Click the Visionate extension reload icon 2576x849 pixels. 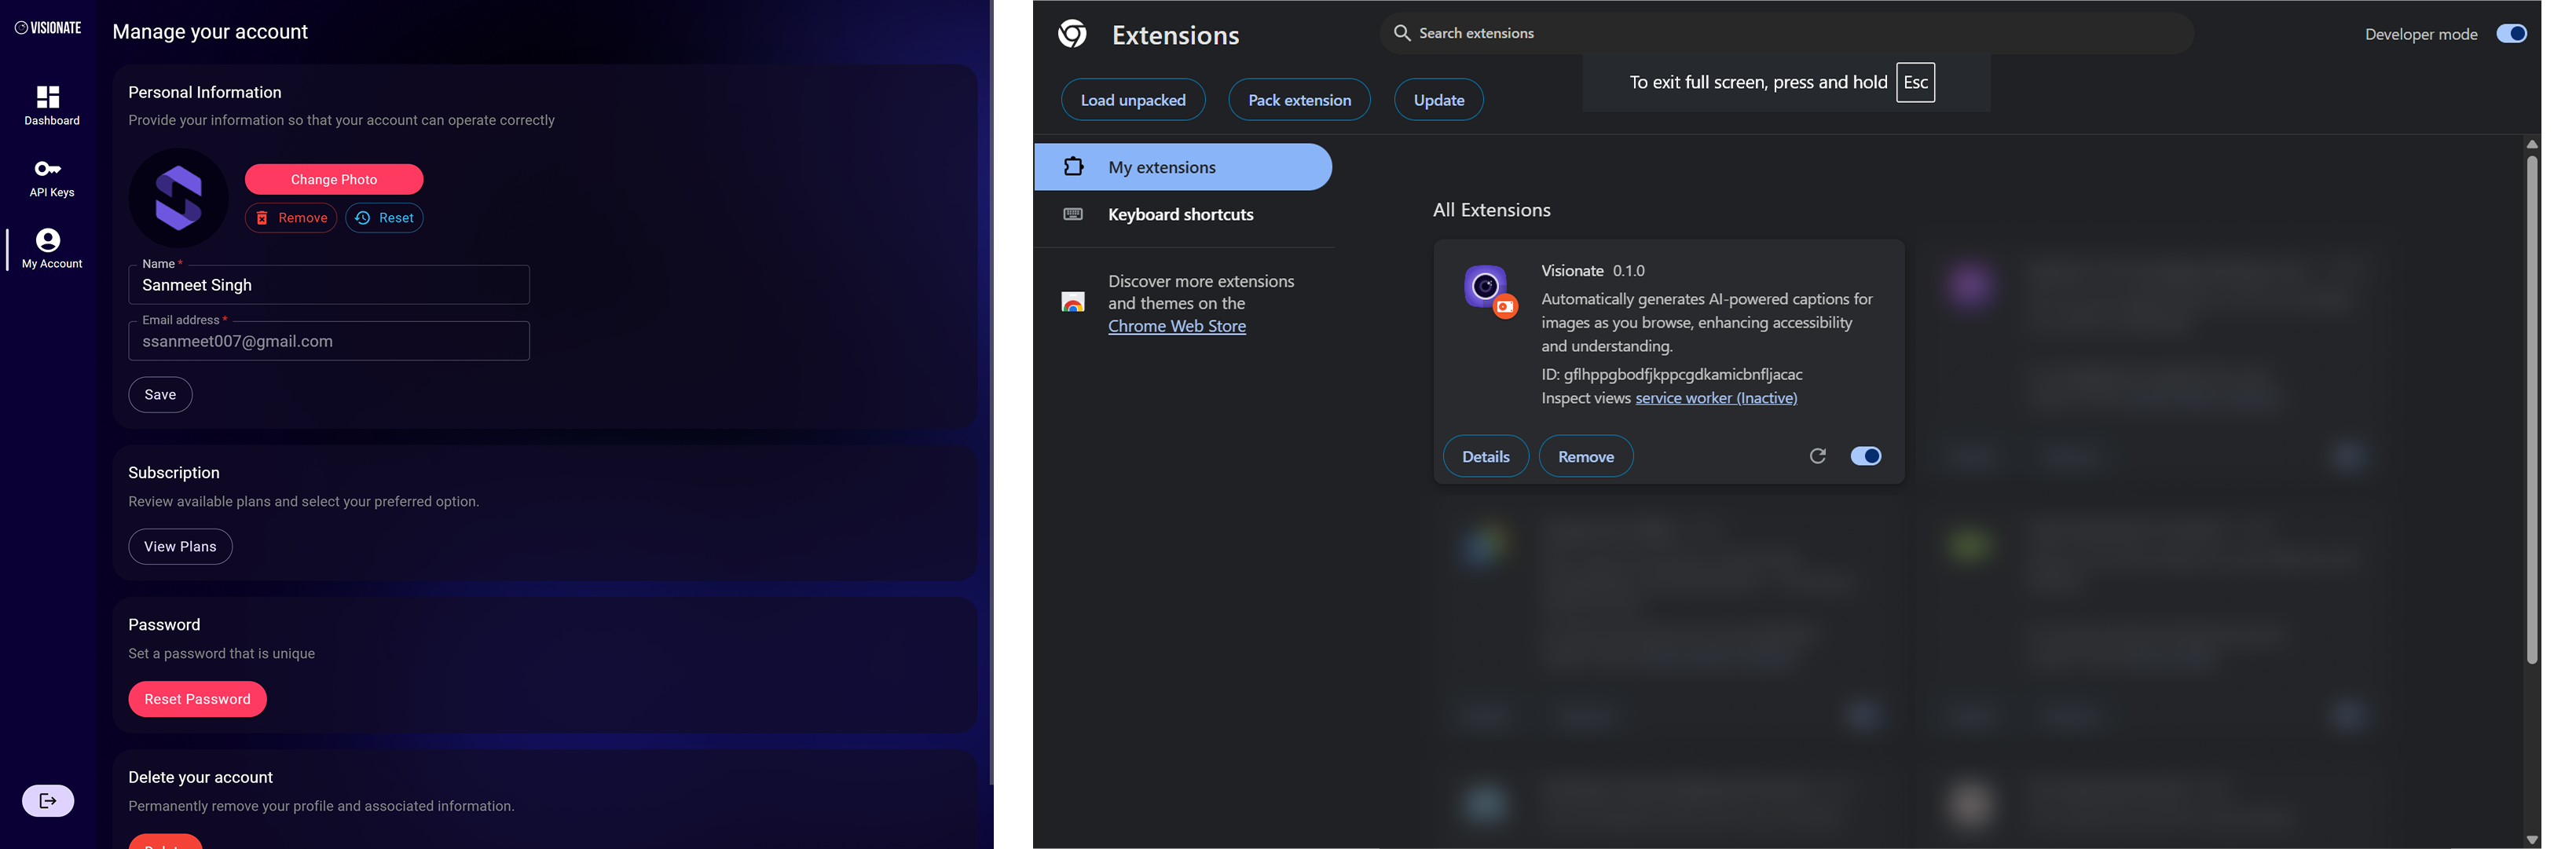pos(1817,456)
